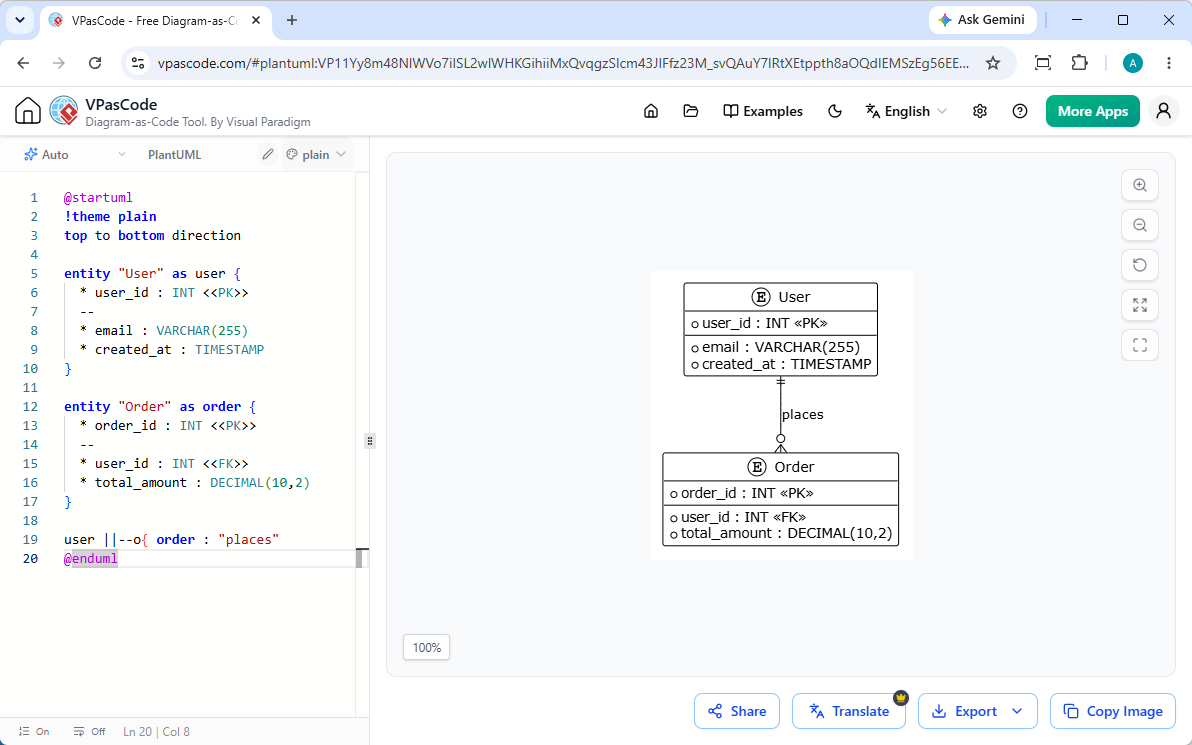The image size is (1192, 745).
Task: Click the created_at : TIMESTAMP code line
Action: pyautogui.click(x=172, y=350)
